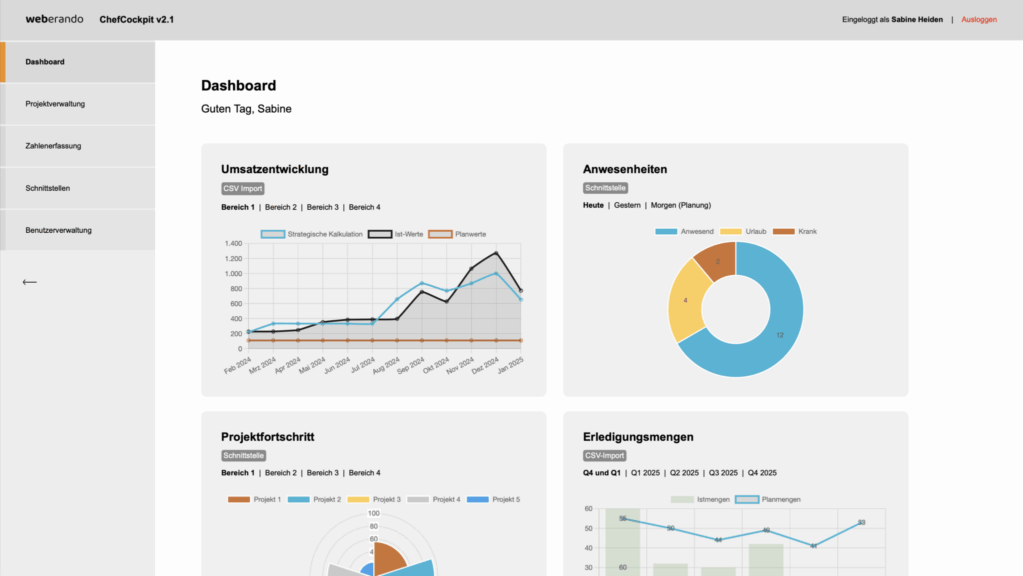The image size is (1023, 576).
Task: Switch Umsatzentwicklung to Bereich 2
Action: (281, 207)
